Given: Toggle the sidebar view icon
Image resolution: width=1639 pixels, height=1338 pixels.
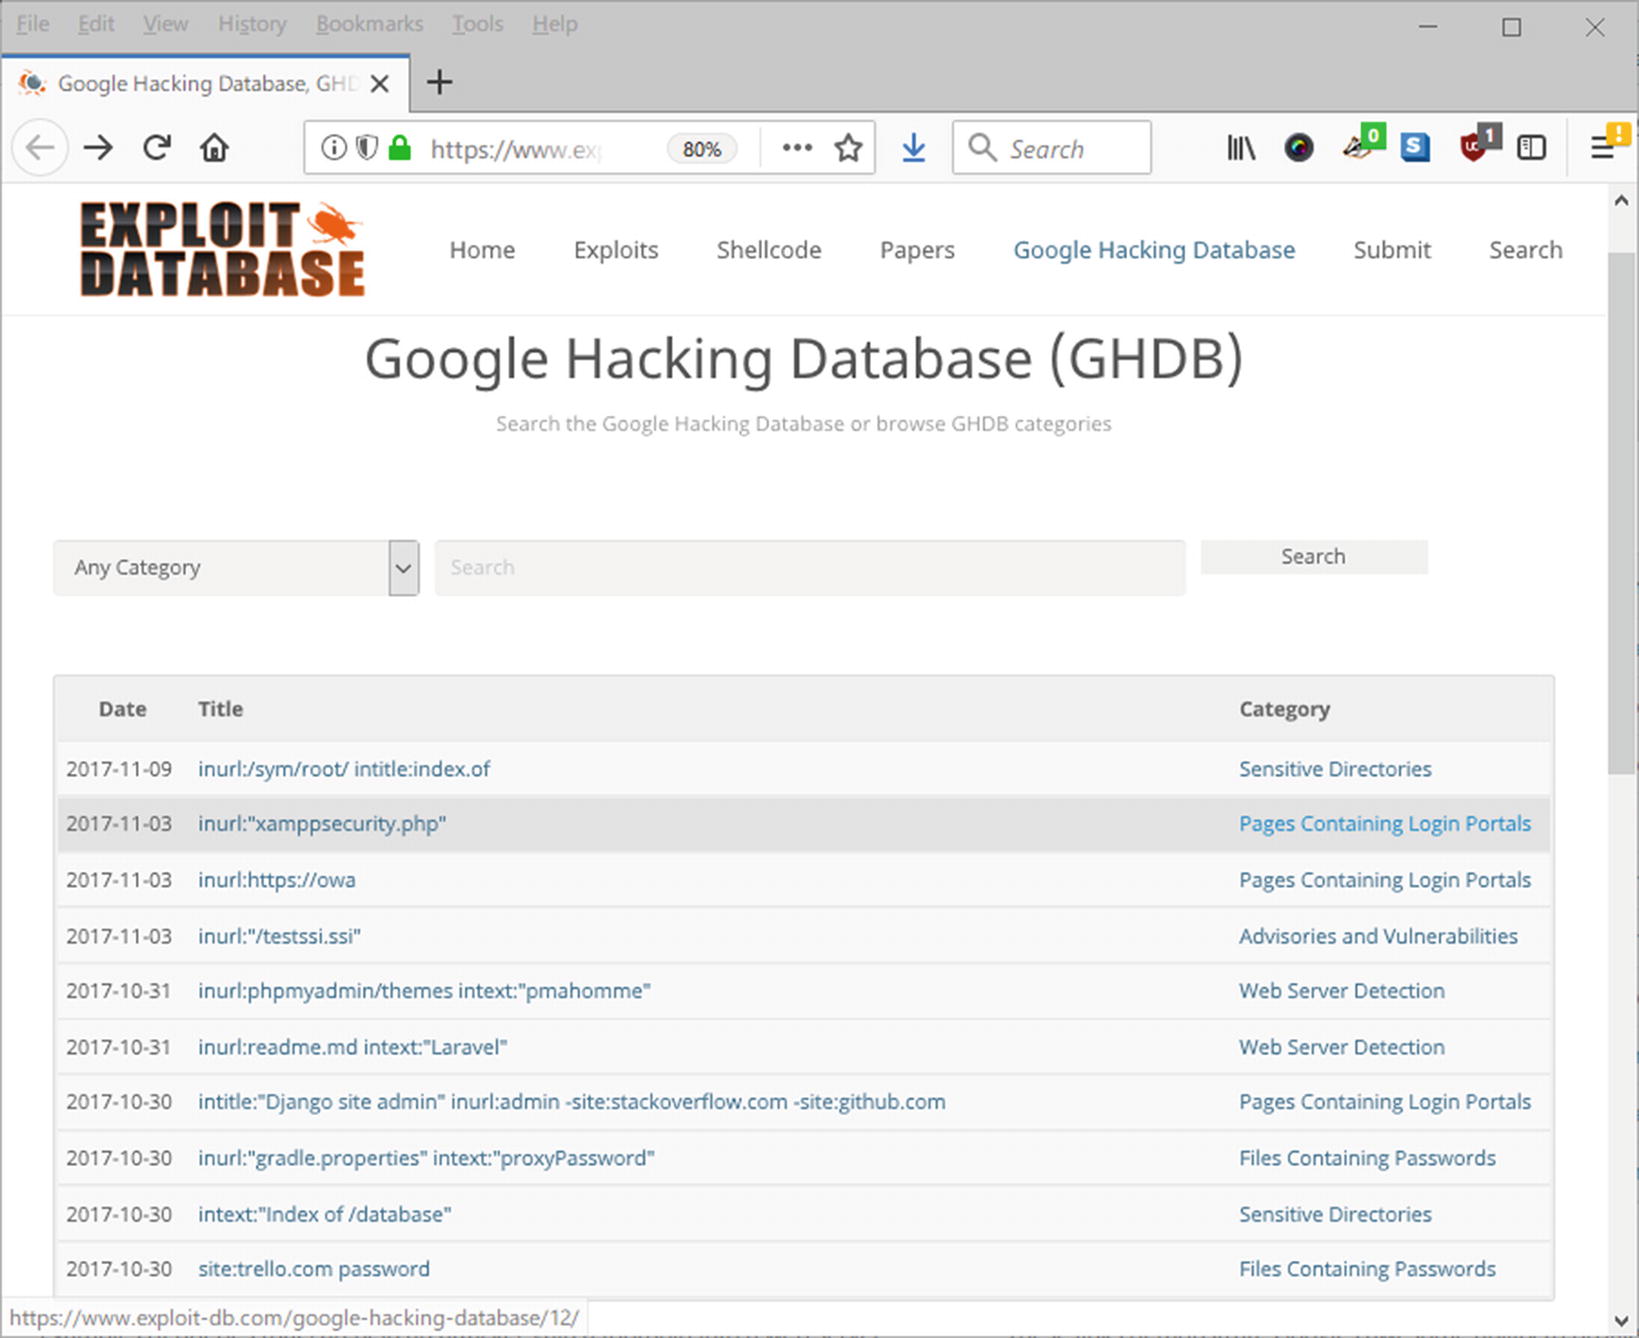Looking at the screenshot, I should tap(1531, 148).
